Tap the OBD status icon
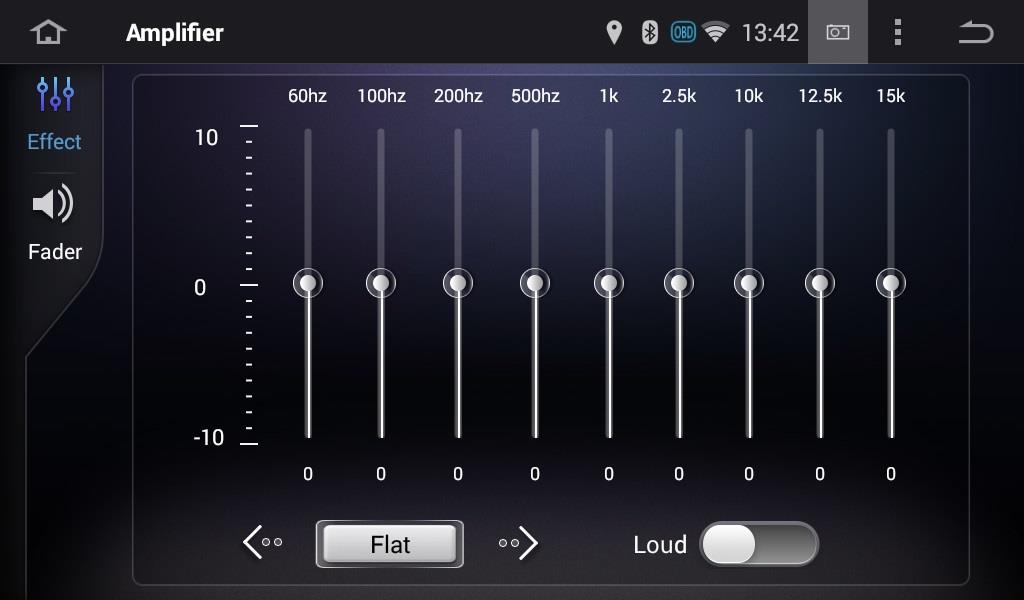Viewport: 1024px width, 600px height. (683, 32)
